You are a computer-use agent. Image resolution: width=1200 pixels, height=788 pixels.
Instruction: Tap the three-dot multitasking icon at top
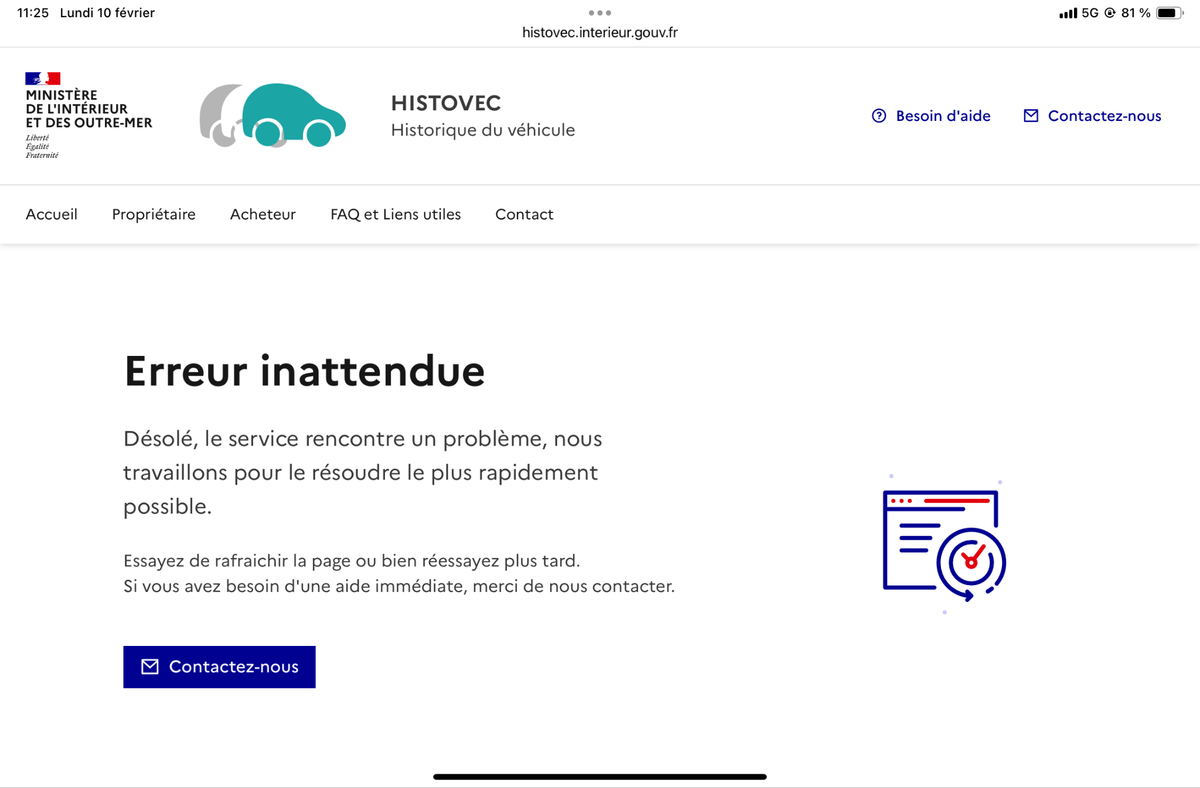(600, 13)
